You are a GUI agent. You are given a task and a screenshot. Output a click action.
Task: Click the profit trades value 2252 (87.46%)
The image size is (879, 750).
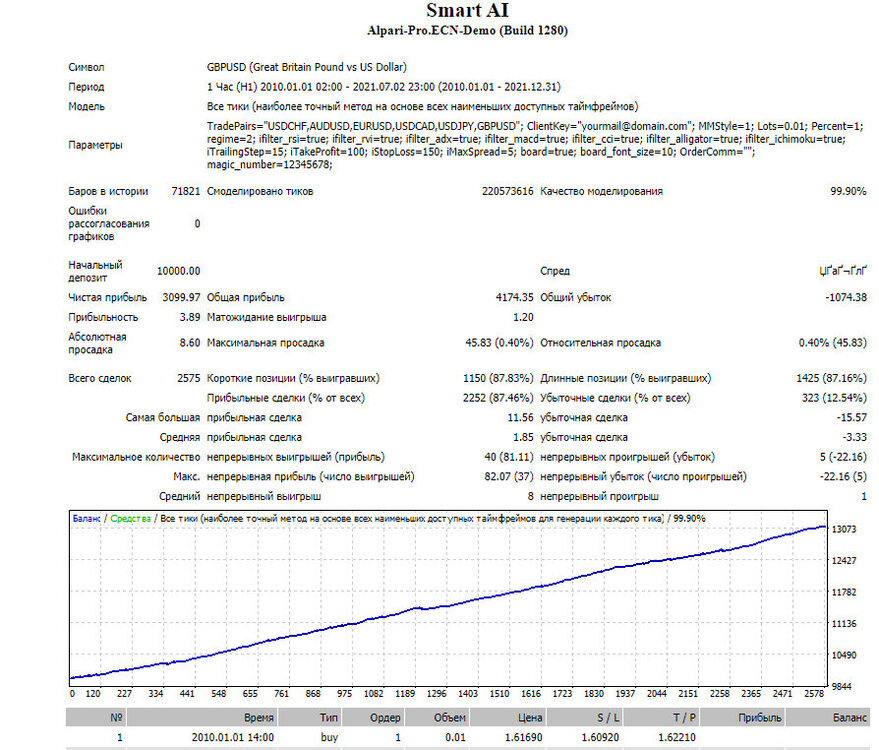click(x=498, y=398)
